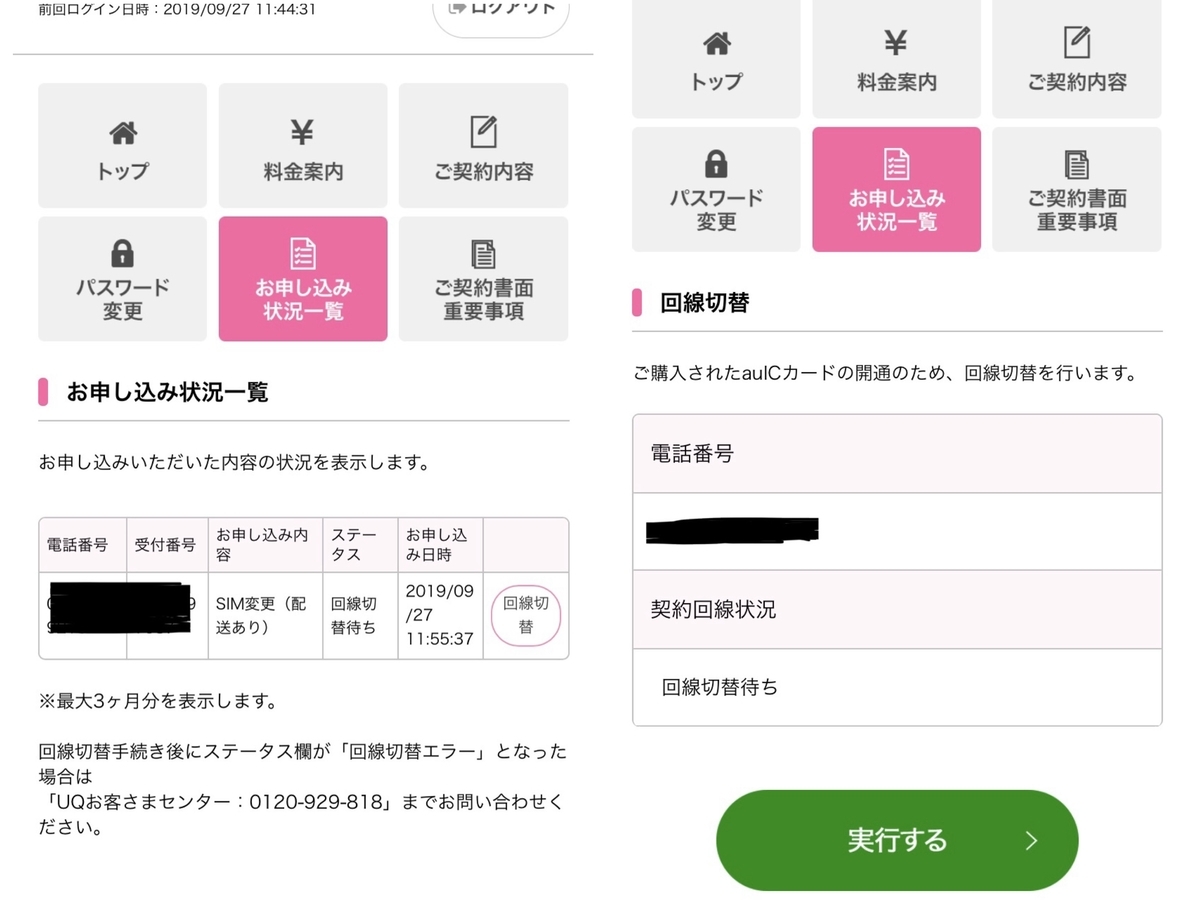Click the ステータス column header in the table
Image resolution: width=1200 pixels, height=900 pixels.
[358, 544]
